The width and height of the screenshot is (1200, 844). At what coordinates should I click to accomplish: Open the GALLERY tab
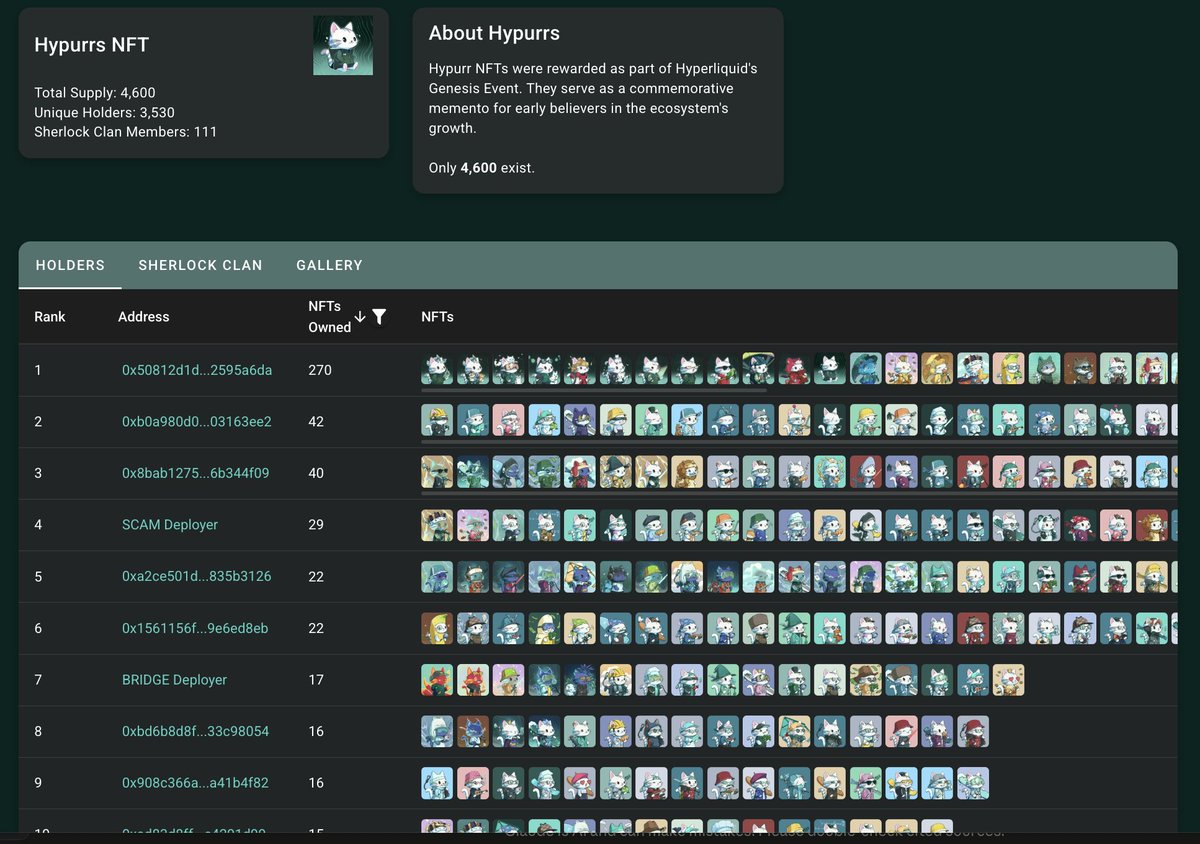tap(329, 265)
